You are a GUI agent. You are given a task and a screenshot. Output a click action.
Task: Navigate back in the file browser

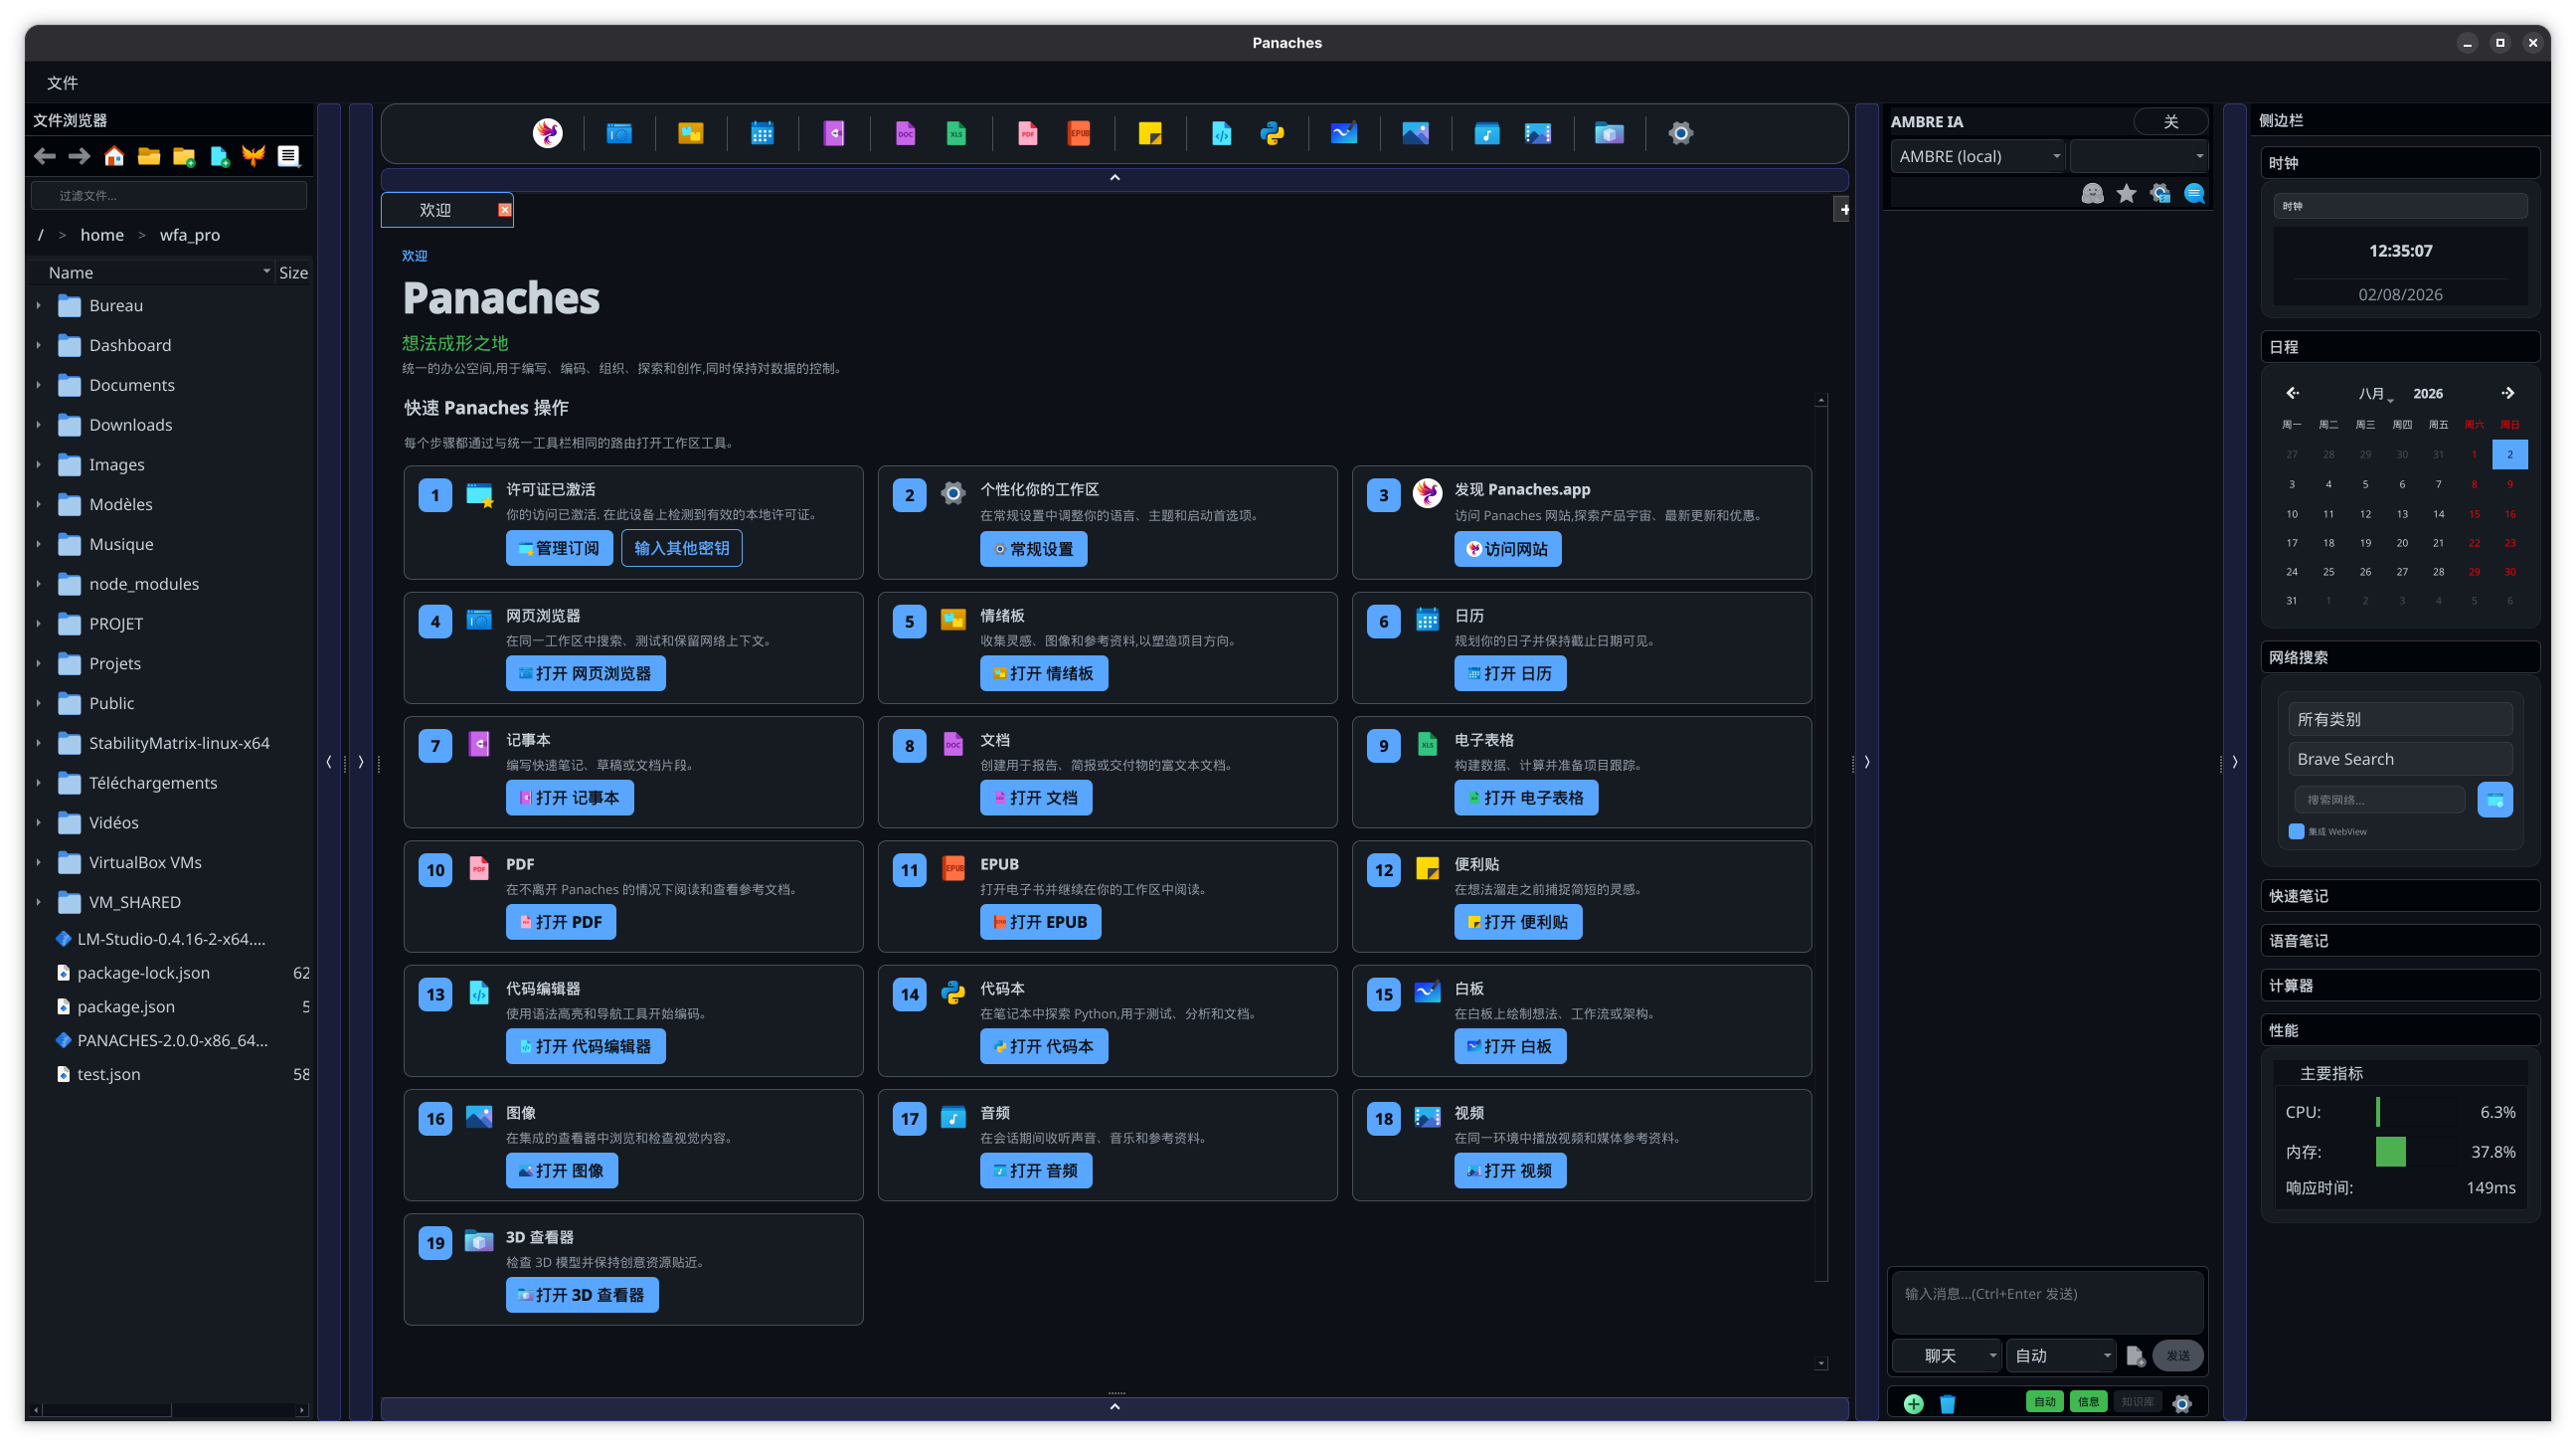pos(45,156)
